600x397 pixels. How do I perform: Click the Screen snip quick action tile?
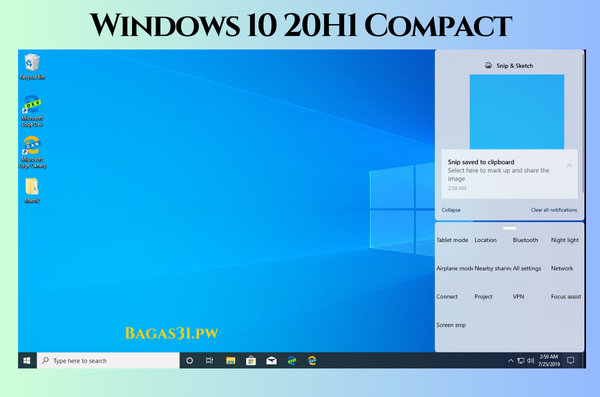[451, 325]
